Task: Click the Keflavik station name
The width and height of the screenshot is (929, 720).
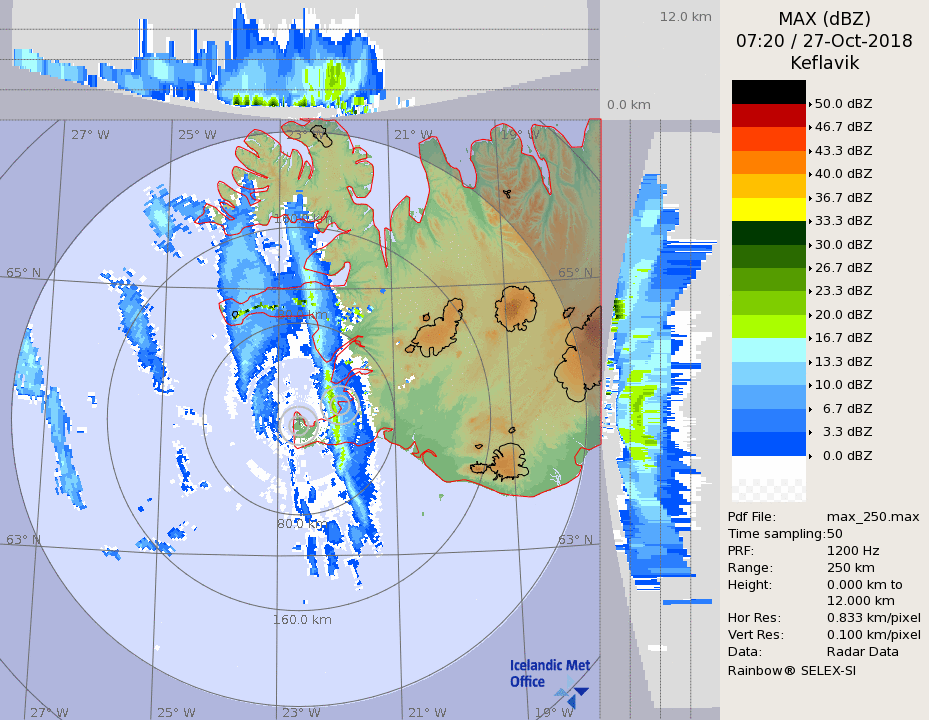Action: point(823,63)
